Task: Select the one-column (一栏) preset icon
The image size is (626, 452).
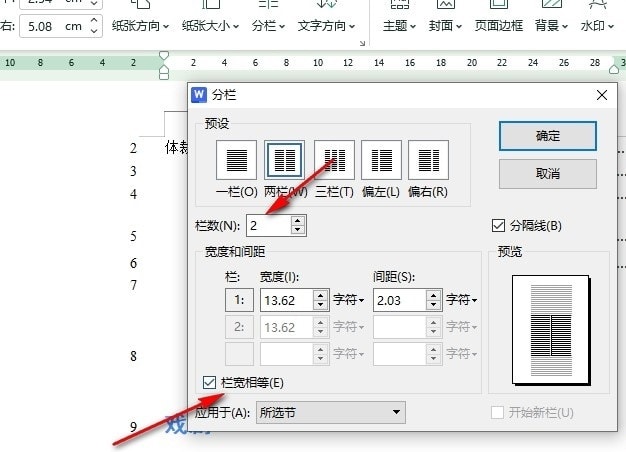Action: point(236,159)
